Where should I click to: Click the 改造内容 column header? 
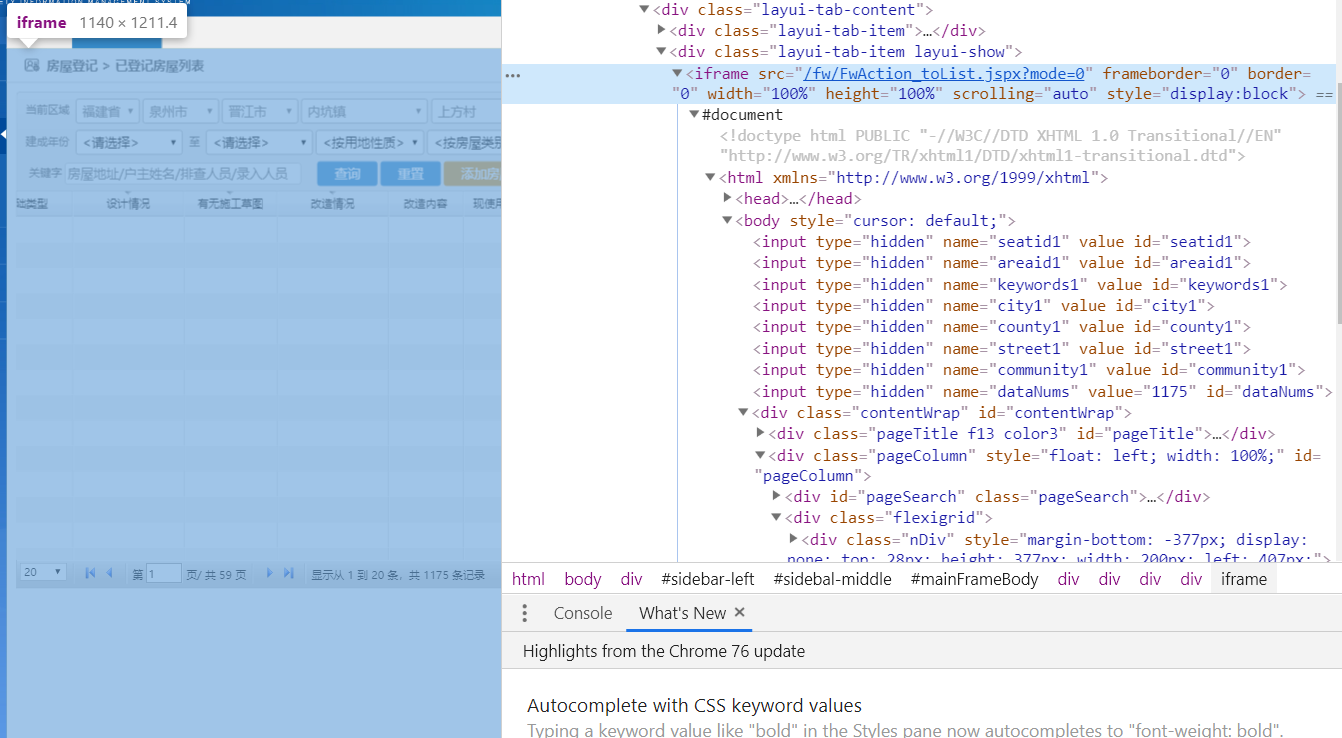425,203
